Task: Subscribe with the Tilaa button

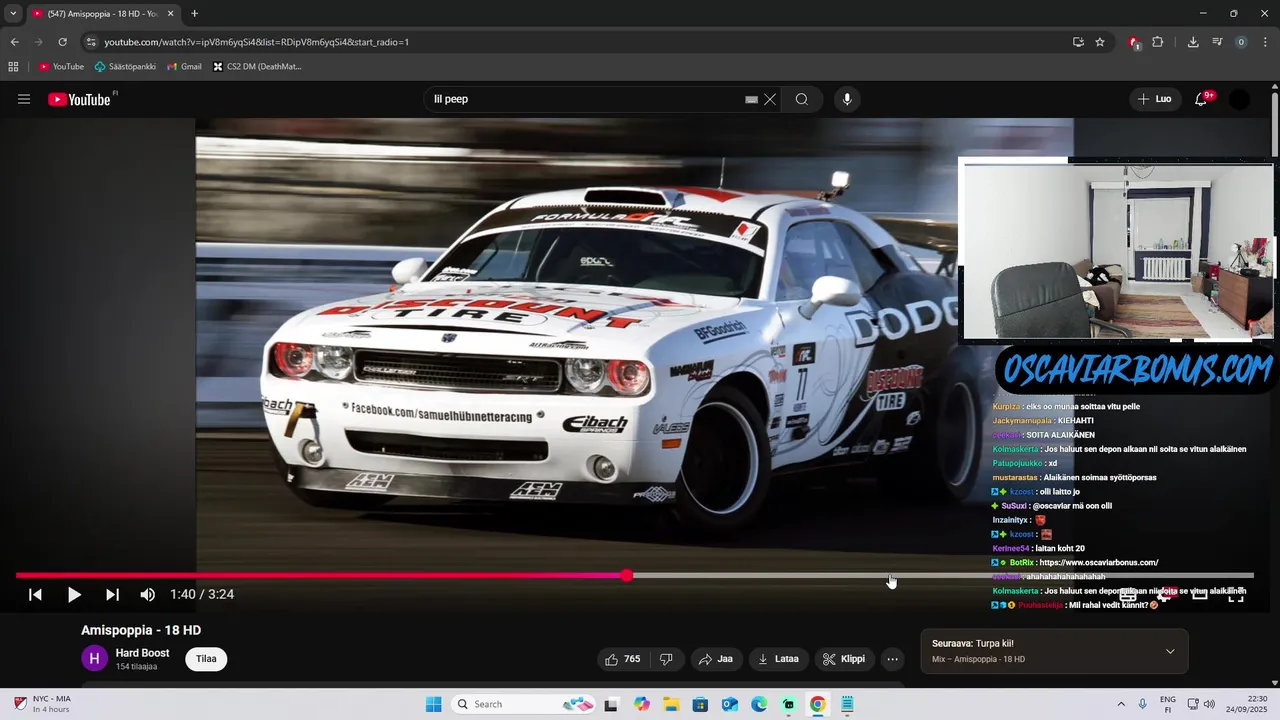Action: coord(206,659)
